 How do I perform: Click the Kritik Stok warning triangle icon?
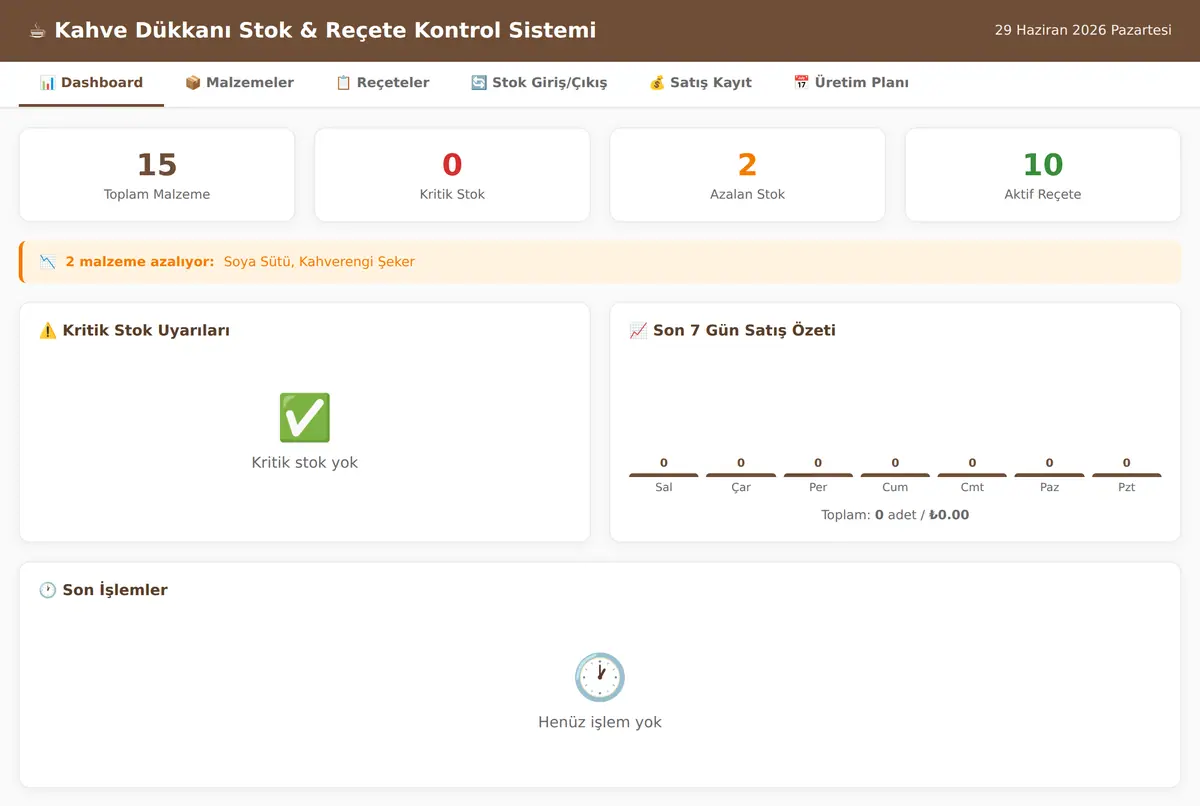click(x=47, y=331)
